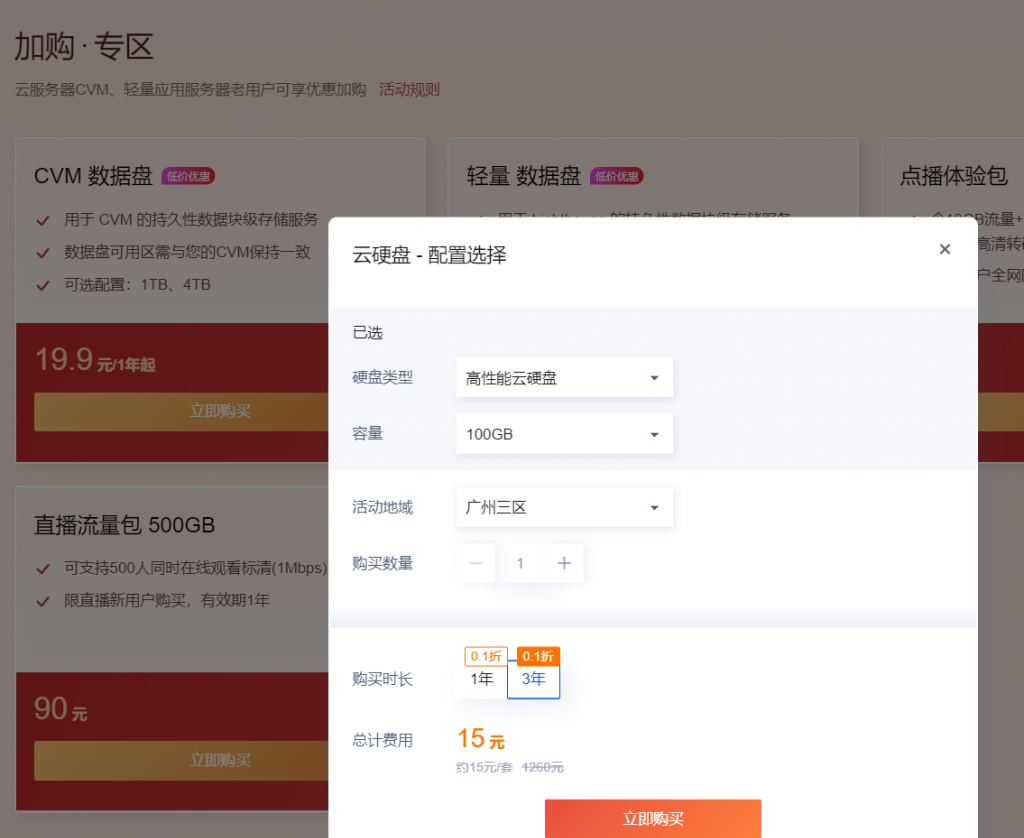Click the 0.1折 tag above 1年
This screenshot has width=1024, height=838.
click(x=486, y=656)
